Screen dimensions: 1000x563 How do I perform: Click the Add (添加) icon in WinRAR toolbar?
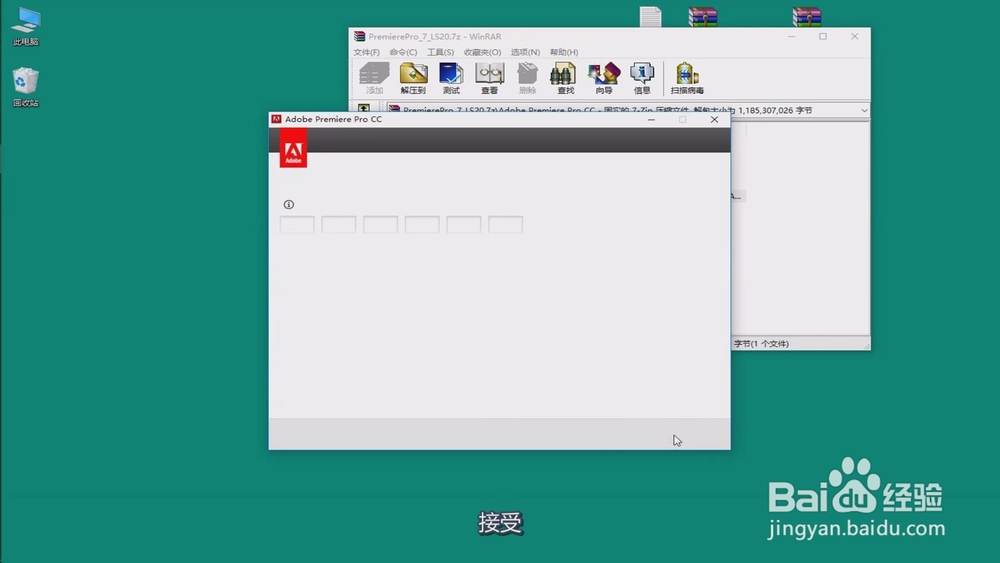[x=374, y=78]
